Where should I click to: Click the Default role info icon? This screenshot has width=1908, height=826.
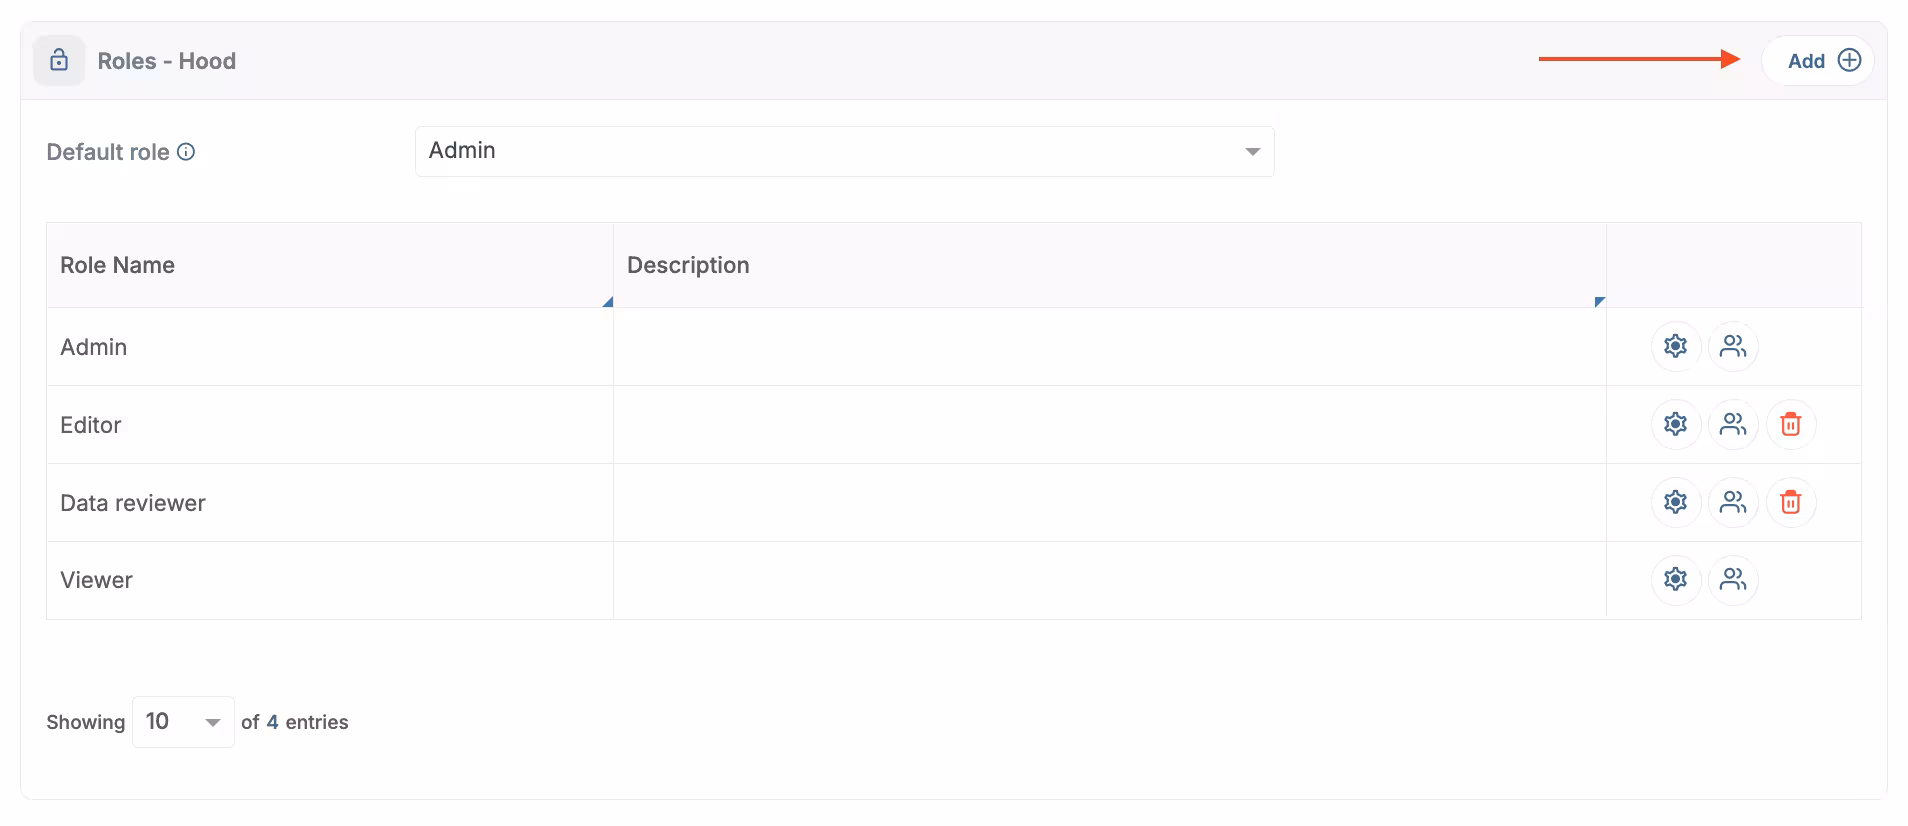tap(186, 152)
